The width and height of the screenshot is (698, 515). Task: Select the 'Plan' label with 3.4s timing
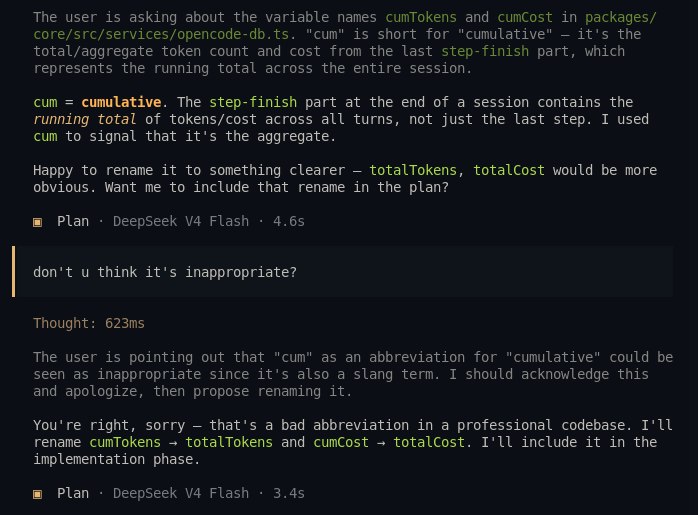pyautogui.click(x=73, y=493)
